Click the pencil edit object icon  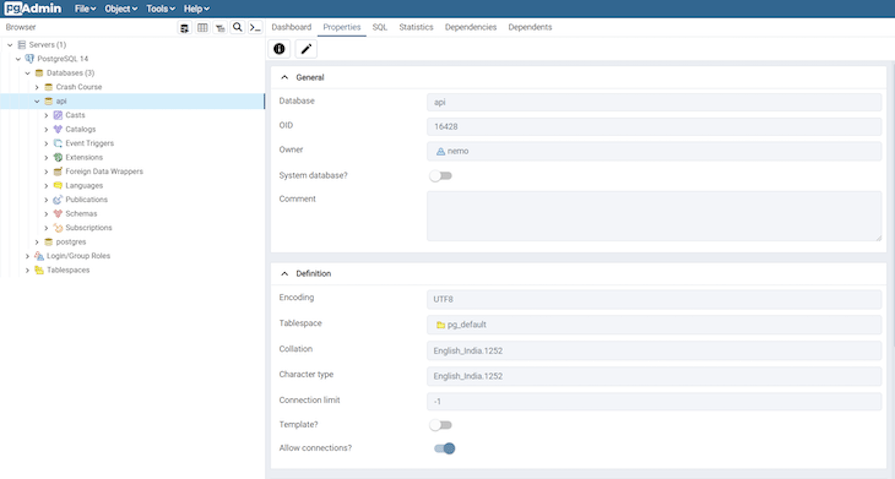click(x=306, y=49)
